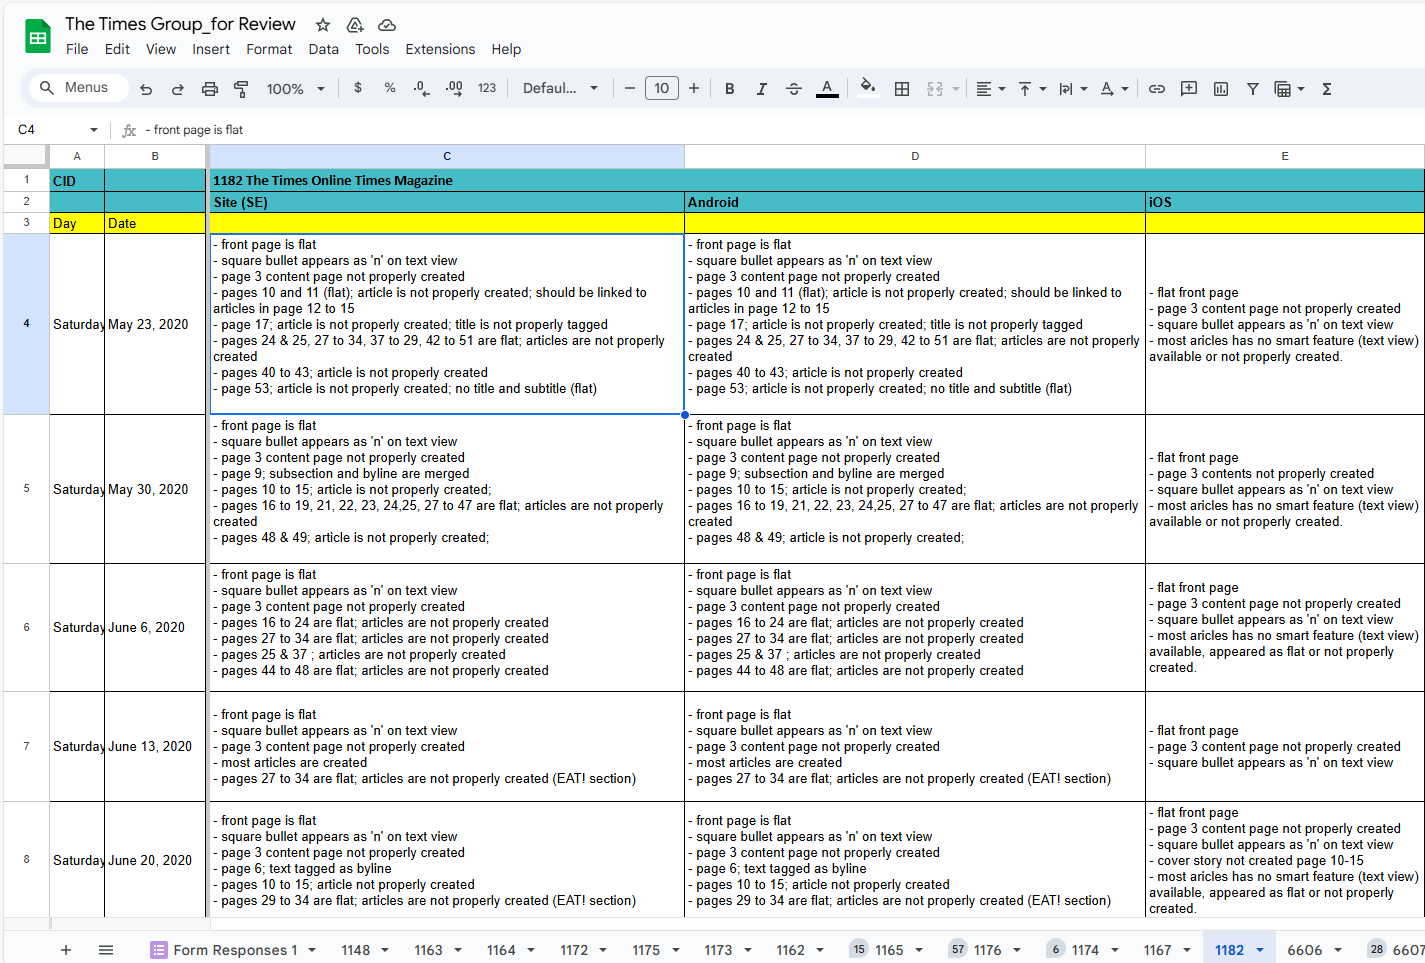Click the formula bar text
Image resolution: width=1425 pixels, height=963 pixels.
coord(198,130)
